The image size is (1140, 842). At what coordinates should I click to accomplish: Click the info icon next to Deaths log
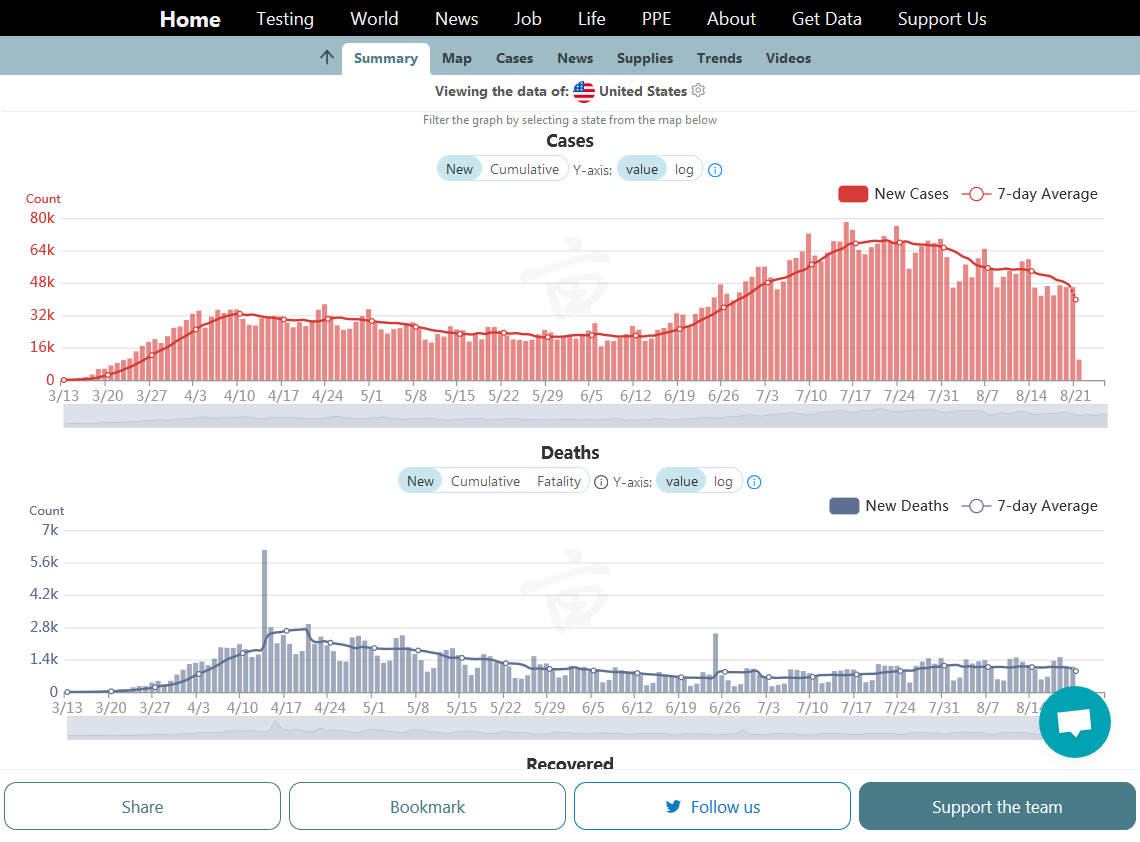(x=755, y=482)
